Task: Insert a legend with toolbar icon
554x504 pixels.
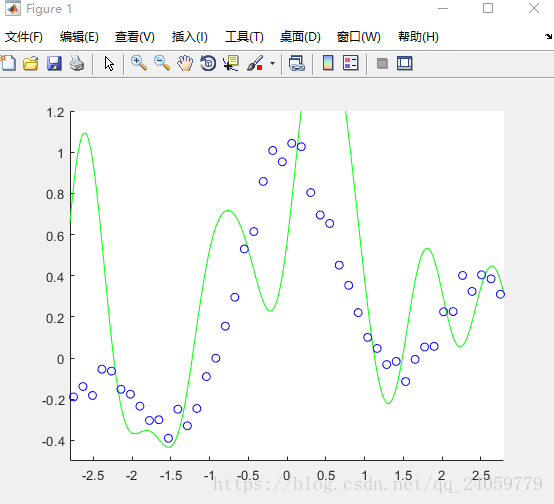Action: pos(351,64)
